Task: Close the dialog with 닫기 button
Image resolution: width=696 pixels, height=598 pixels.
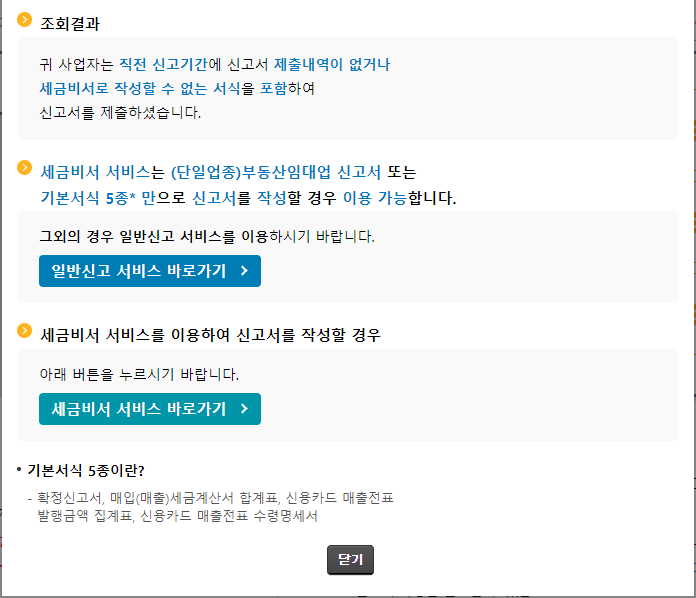Action: point(350,560)
